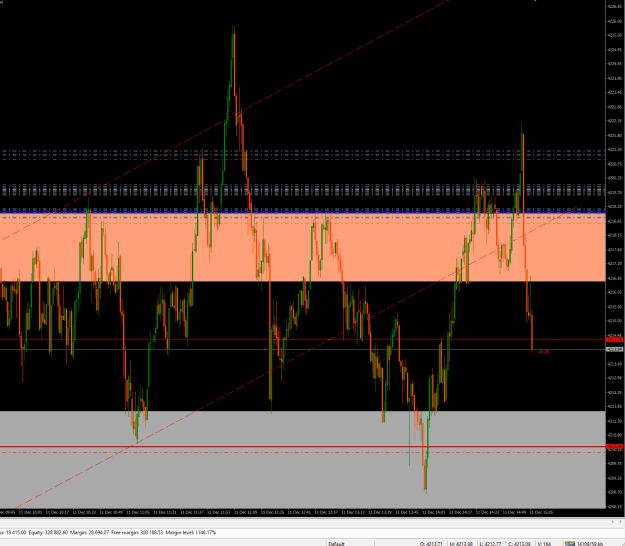Image resolution: width=625 pixels, height=546 pixels.
Task: Click the Margin: 28 694.07 value
Action: (89, 532)
